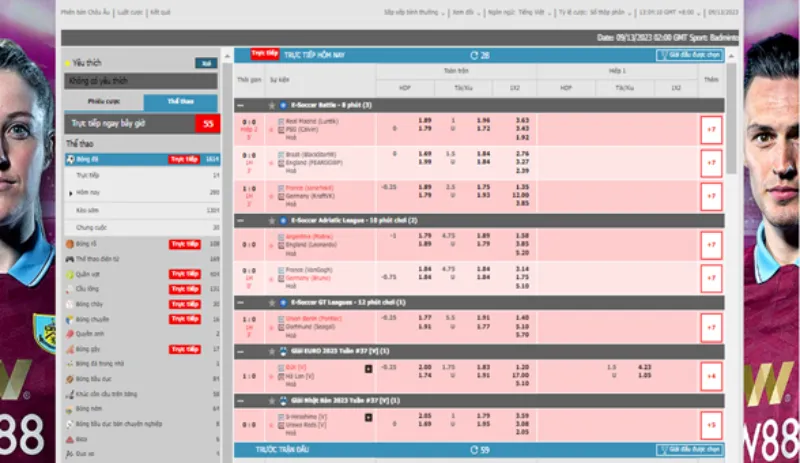Select the Trực tiếp submenu under football

coord(142,175)
